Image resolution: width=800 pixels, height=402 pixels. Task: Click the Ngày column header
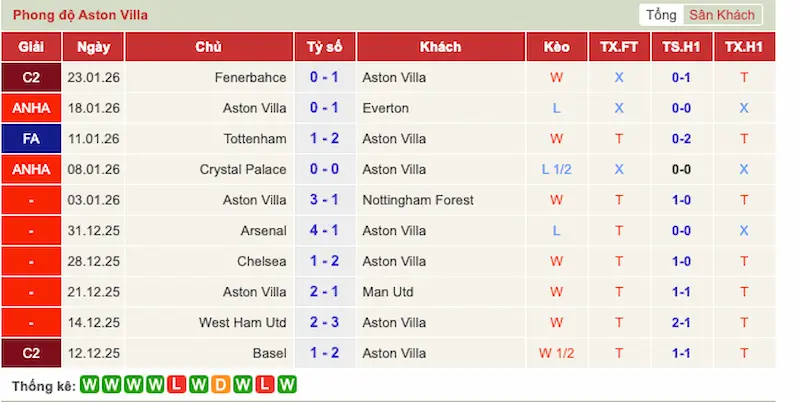(93, 47)
